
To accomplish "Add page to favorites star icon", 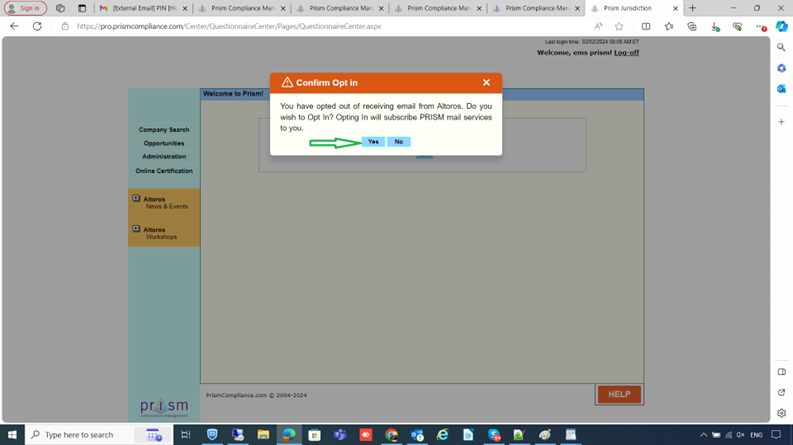I will click(619, 27).
